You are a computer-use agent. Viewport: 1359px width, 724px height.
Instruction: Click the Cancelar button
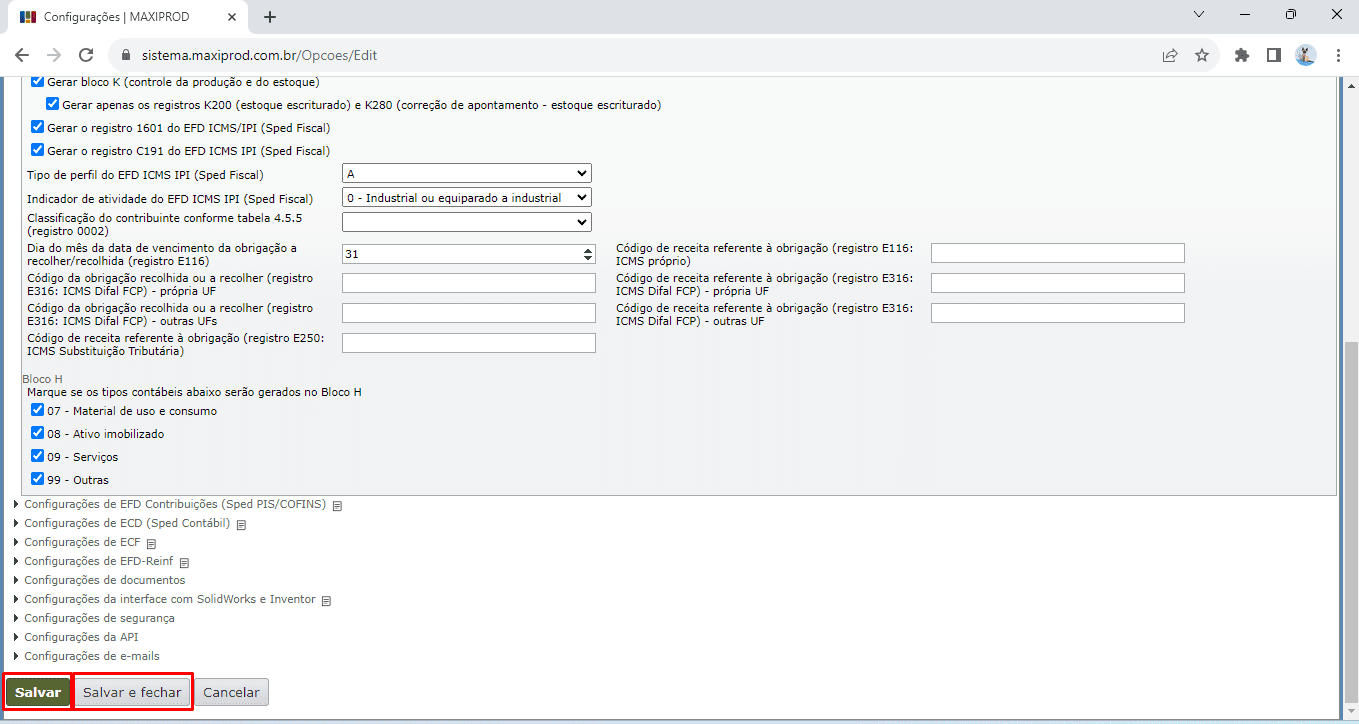tap(231, 692)
